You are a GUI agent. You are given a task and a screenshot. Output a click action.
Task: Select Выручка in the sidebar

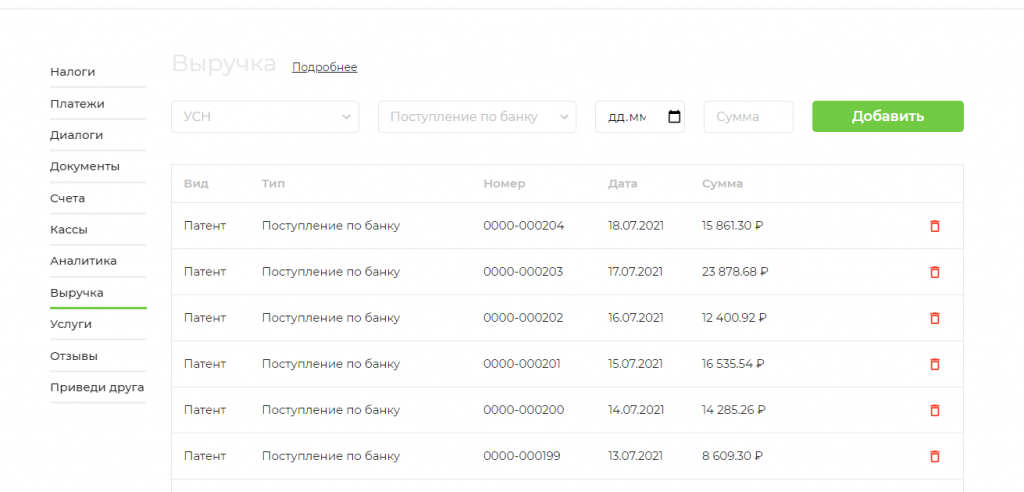77,293
